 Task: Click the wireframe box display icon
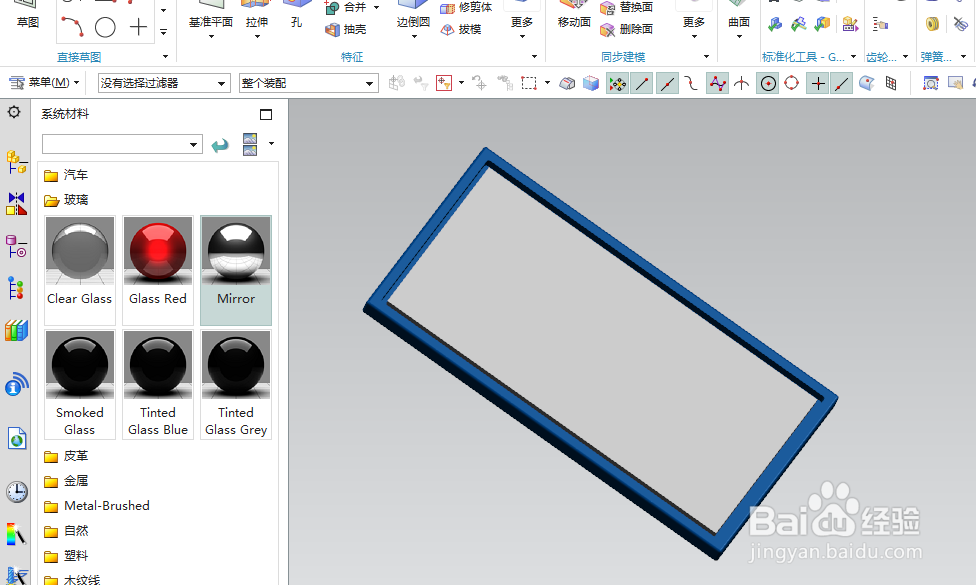[x=566, y=83]
